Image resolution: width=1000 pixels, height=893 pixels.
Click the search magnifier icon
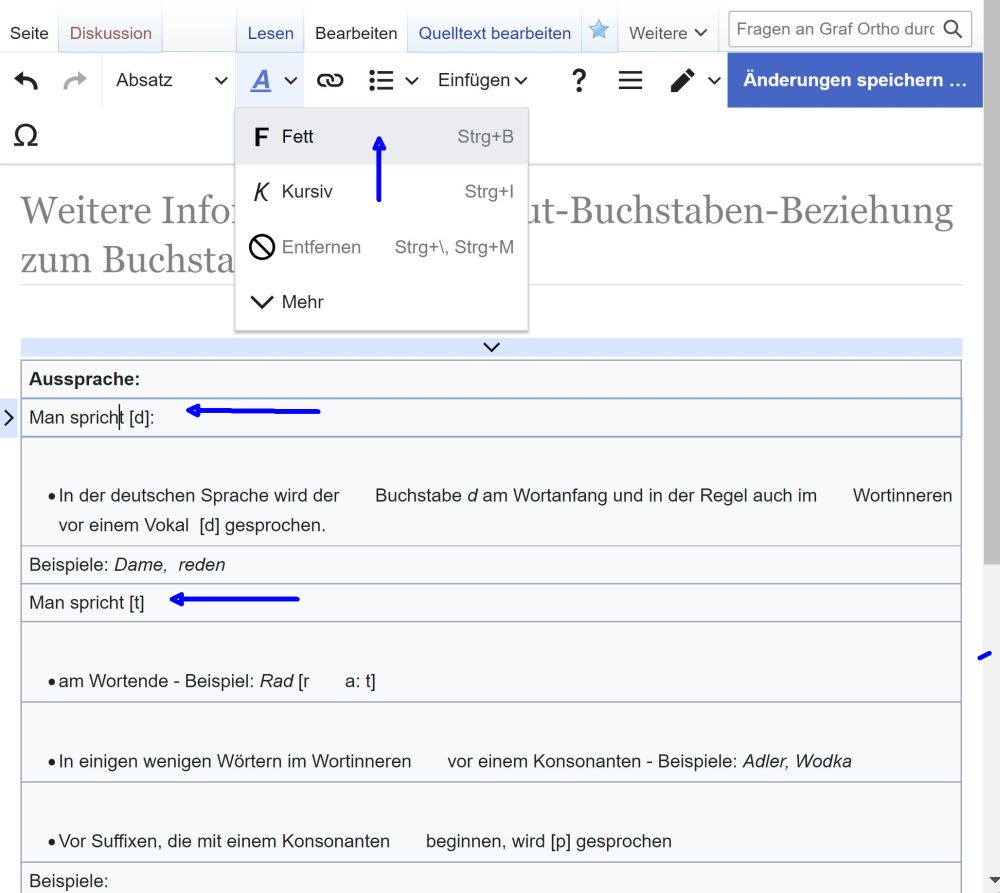pos(955,29)
